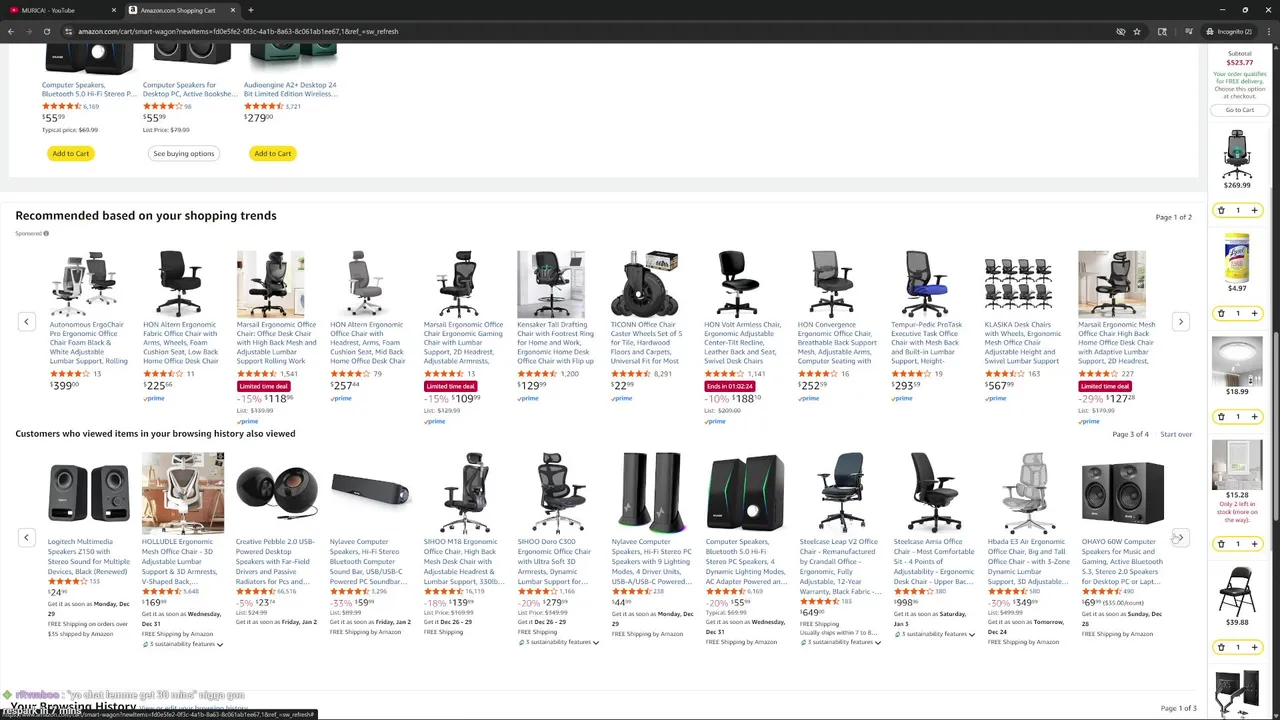This screenshot has width=1280, height=720.
Task: Open site information icon in address bar
Action: (x=68, y=31)
